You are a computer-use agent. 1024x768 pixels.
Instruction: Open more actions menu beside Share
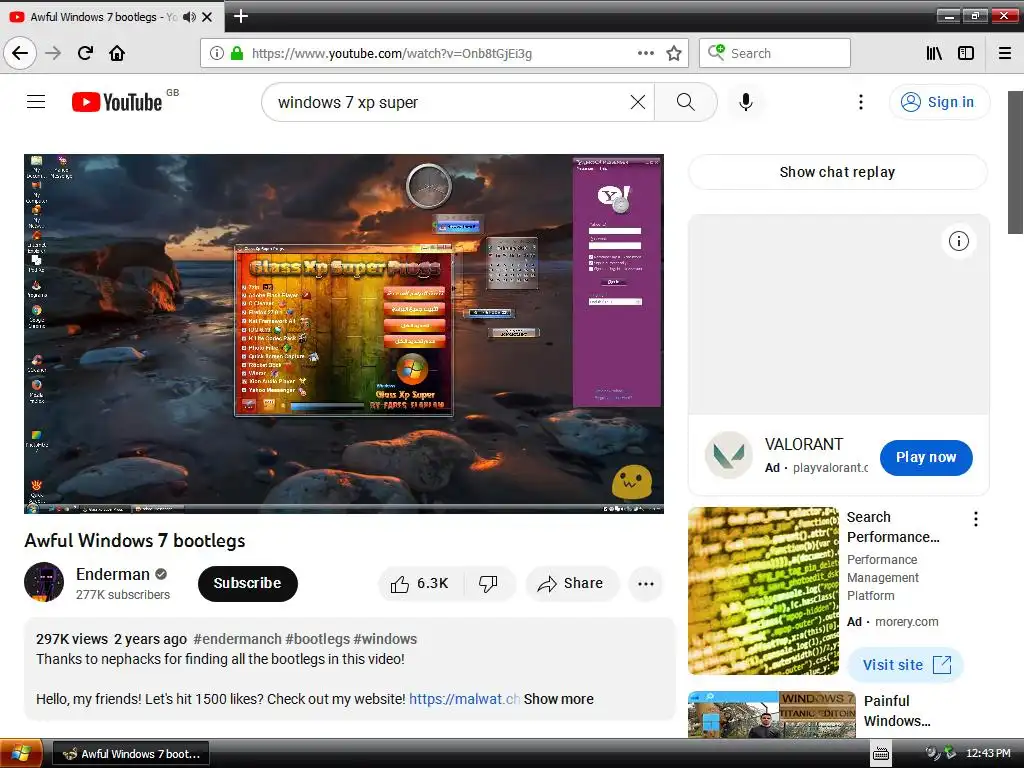[645, 584]
